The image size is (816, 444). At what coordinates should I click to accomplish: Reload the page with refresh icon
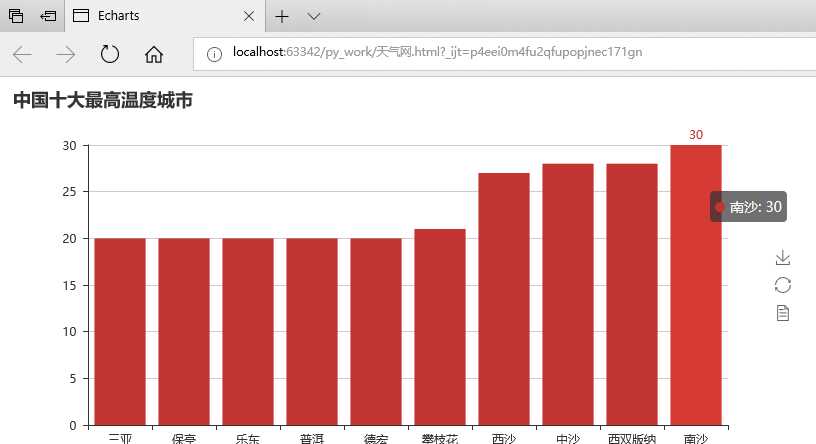coord(109,54)
